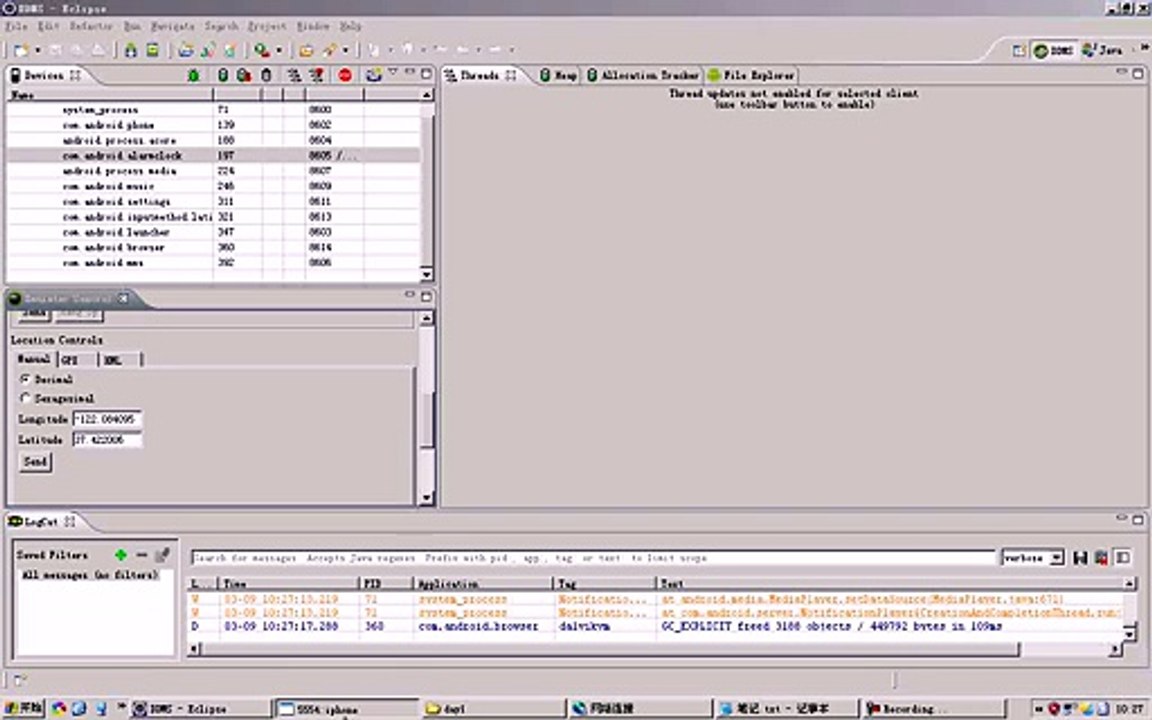This screenshot has height=720, width=1152.
Task: Select the Manual location controls tab
Action: click(34, 359)
